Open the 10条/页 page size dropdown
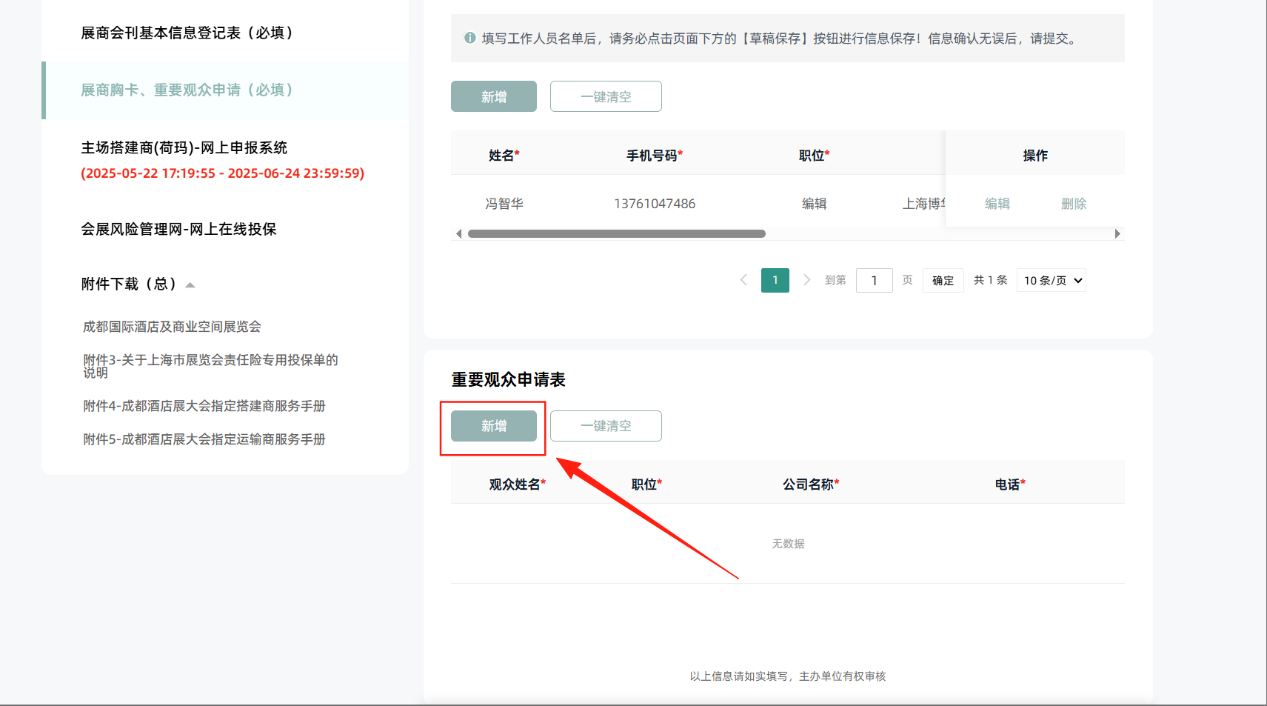Screen dimensions: 1267x706 click(x=1051, y=281)
